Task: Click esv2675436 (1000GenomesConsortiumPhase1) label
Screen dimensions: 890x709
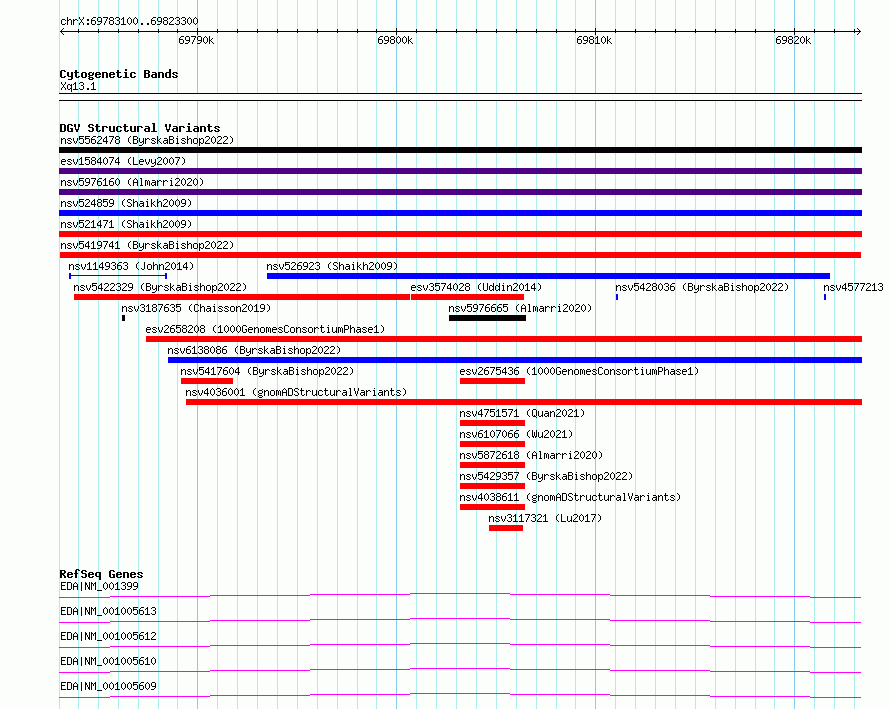Action: (579, 371)
